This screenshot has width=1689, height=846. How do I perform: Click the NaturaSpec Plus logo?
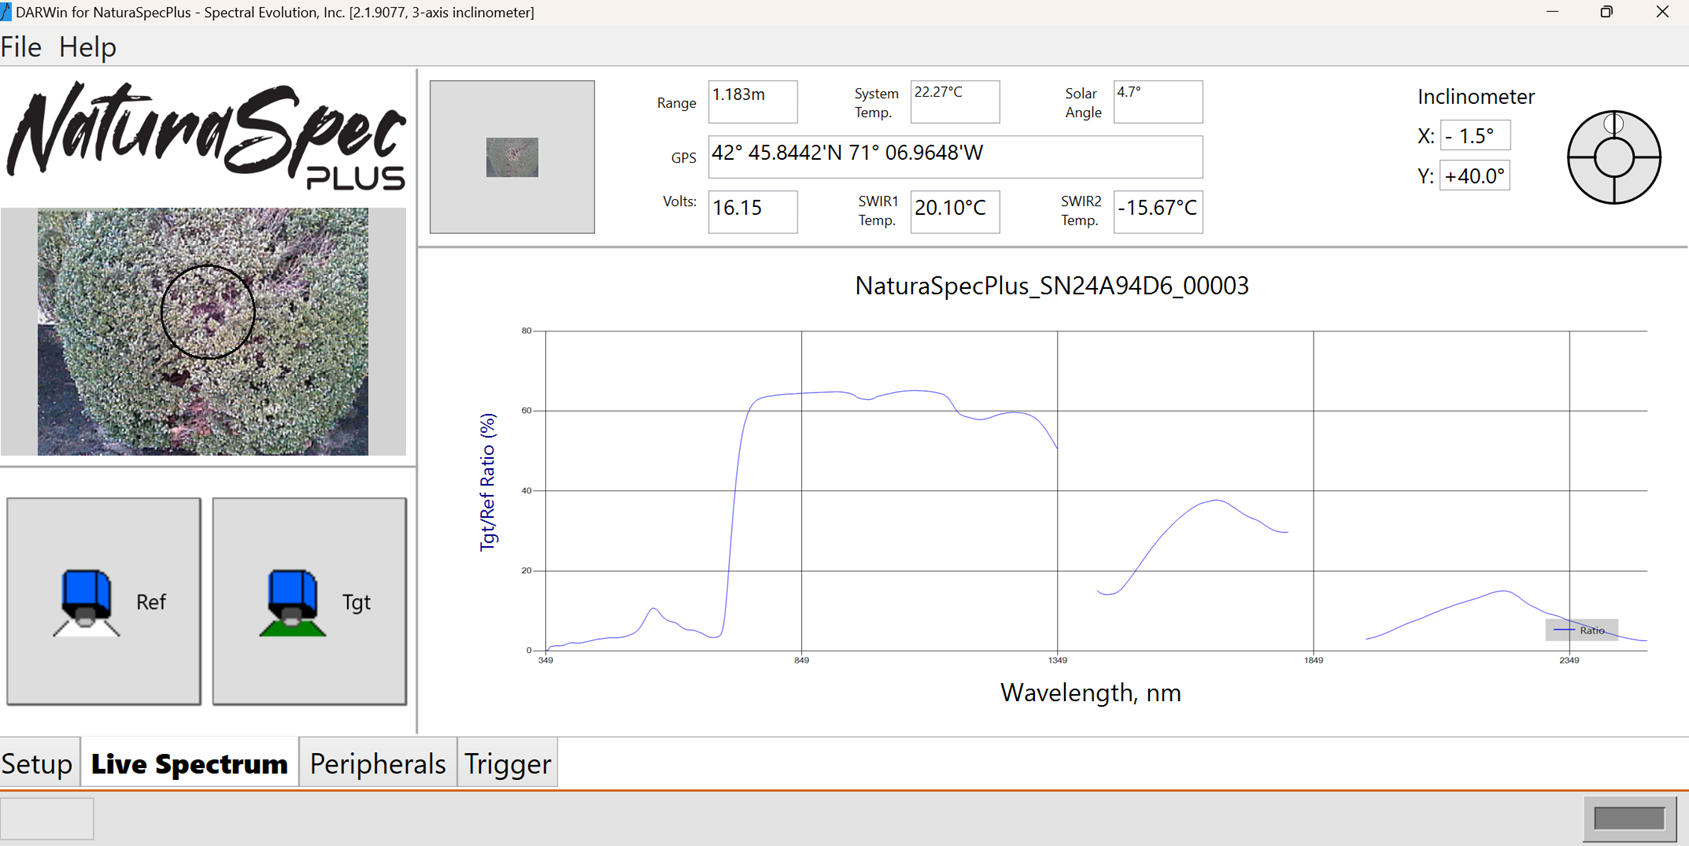(x=207, y=136)
